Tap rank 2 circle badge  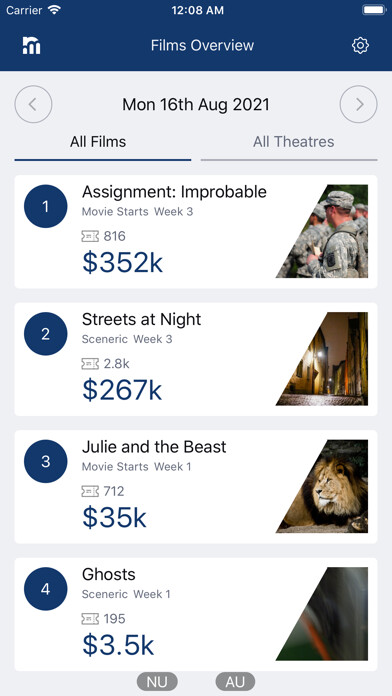point(46,334)
